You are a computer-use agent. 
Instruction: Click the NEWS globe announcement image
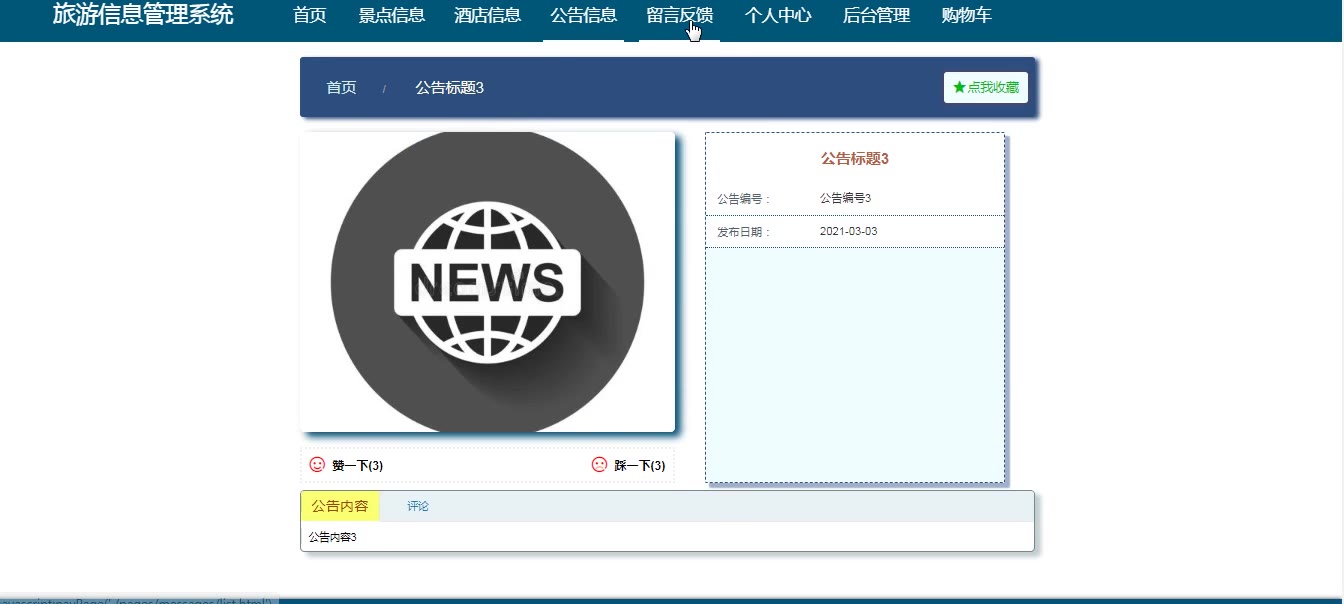(x=487, y=282)
